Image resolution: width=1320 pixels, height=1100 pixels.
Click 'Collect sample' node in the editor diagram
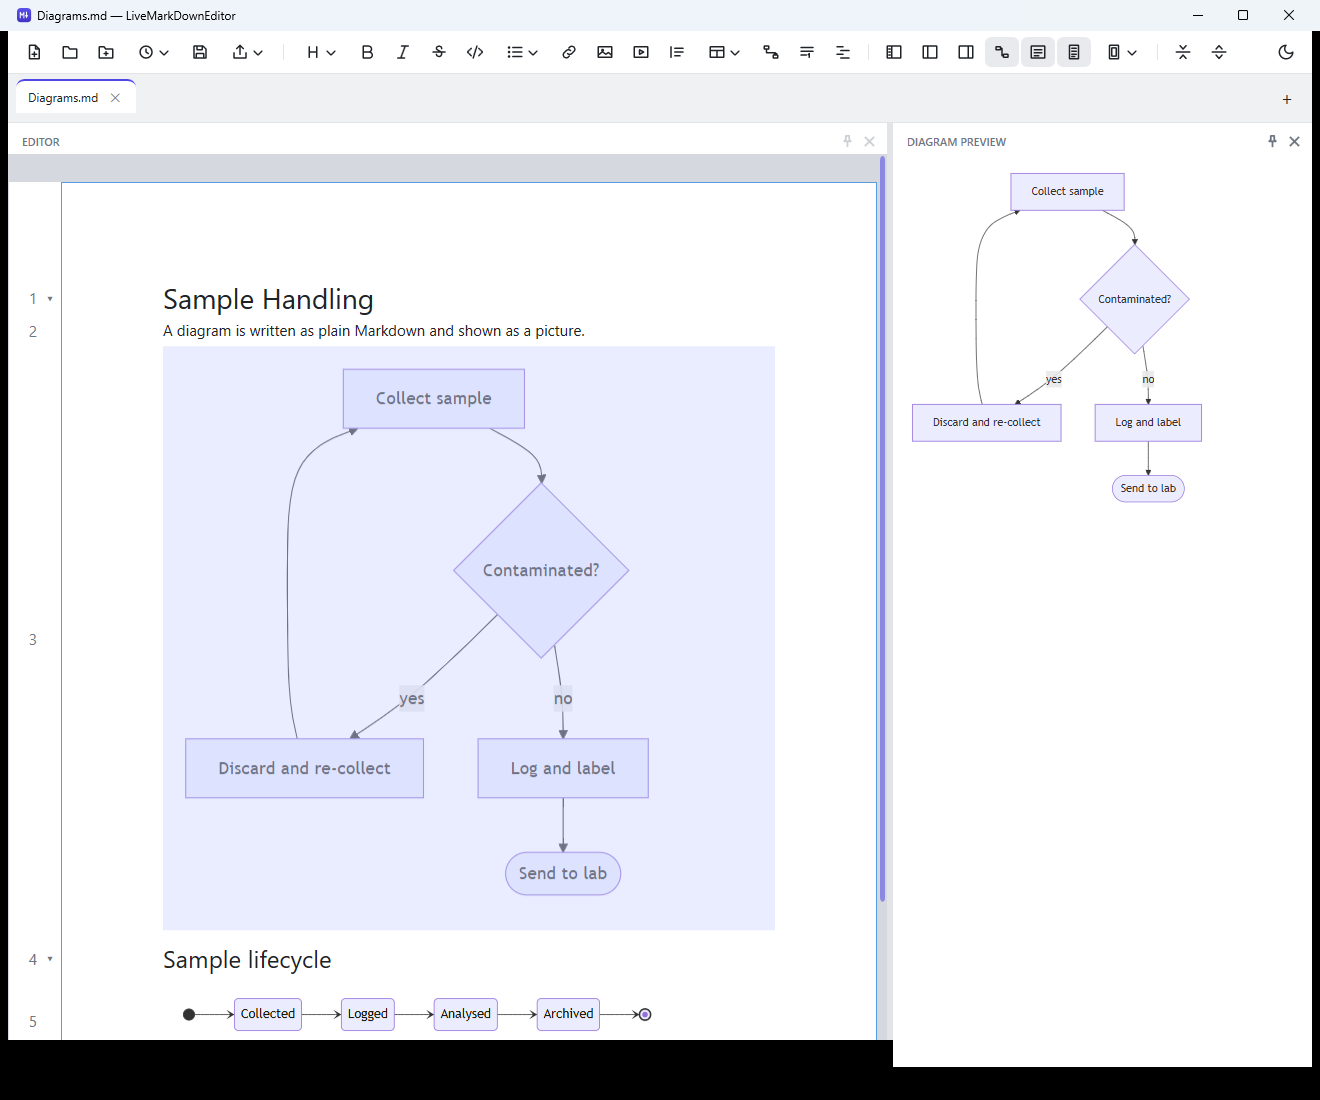click(x=434, y=398)
